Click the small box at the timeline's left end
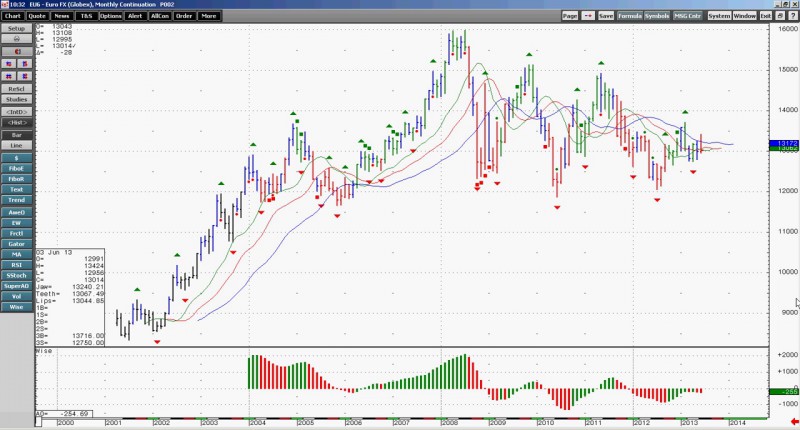This screenshot has height=430, width=800. coord(38,422)
